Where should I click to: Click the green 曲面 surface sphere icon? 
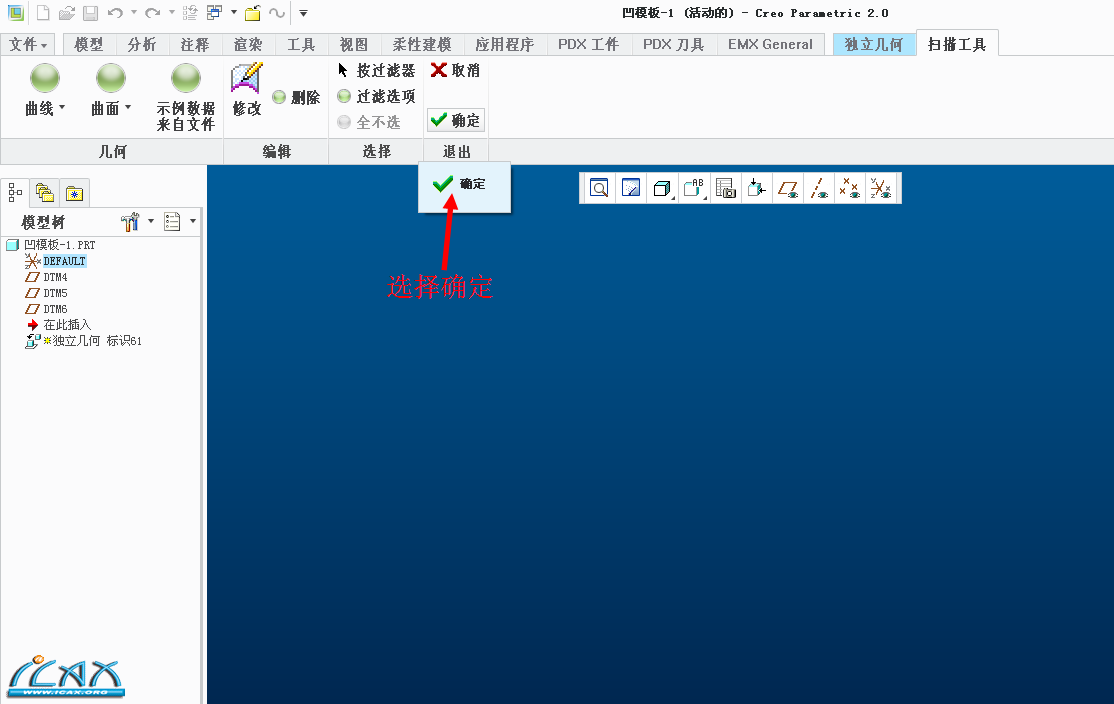click(x=111, y=78)
